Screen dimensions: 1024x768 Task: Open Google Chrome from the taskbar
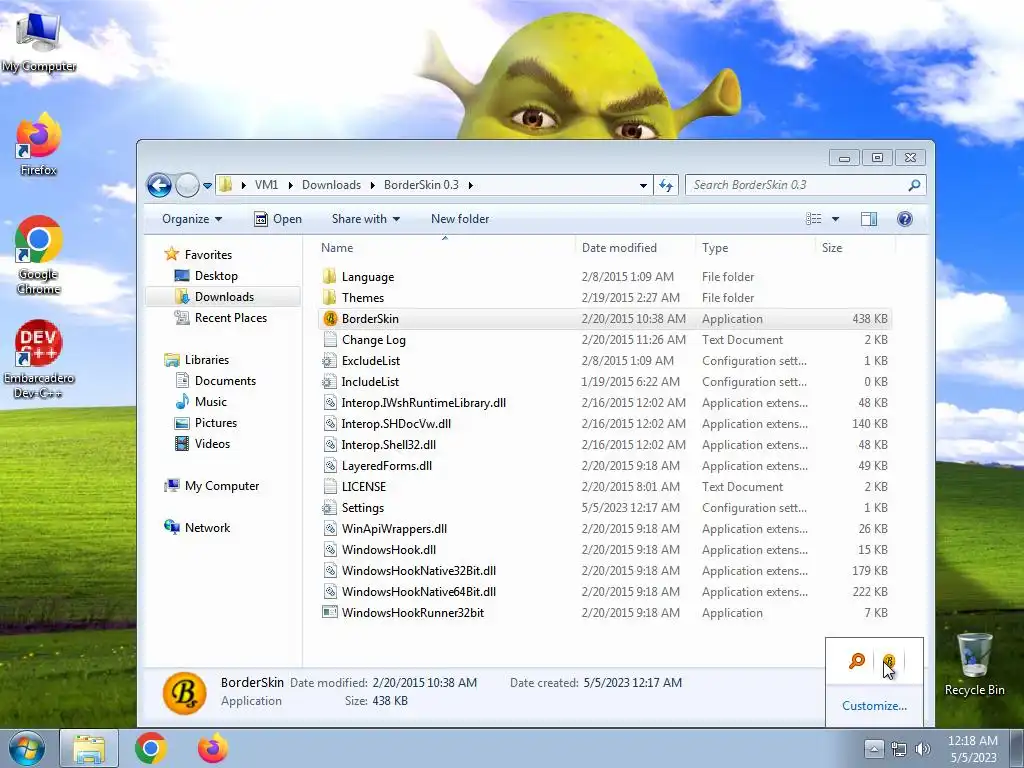click(151, 748)
